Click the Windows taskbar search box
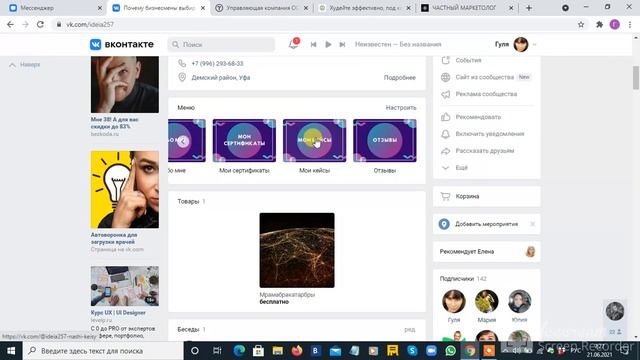 [x=103, y=351]
